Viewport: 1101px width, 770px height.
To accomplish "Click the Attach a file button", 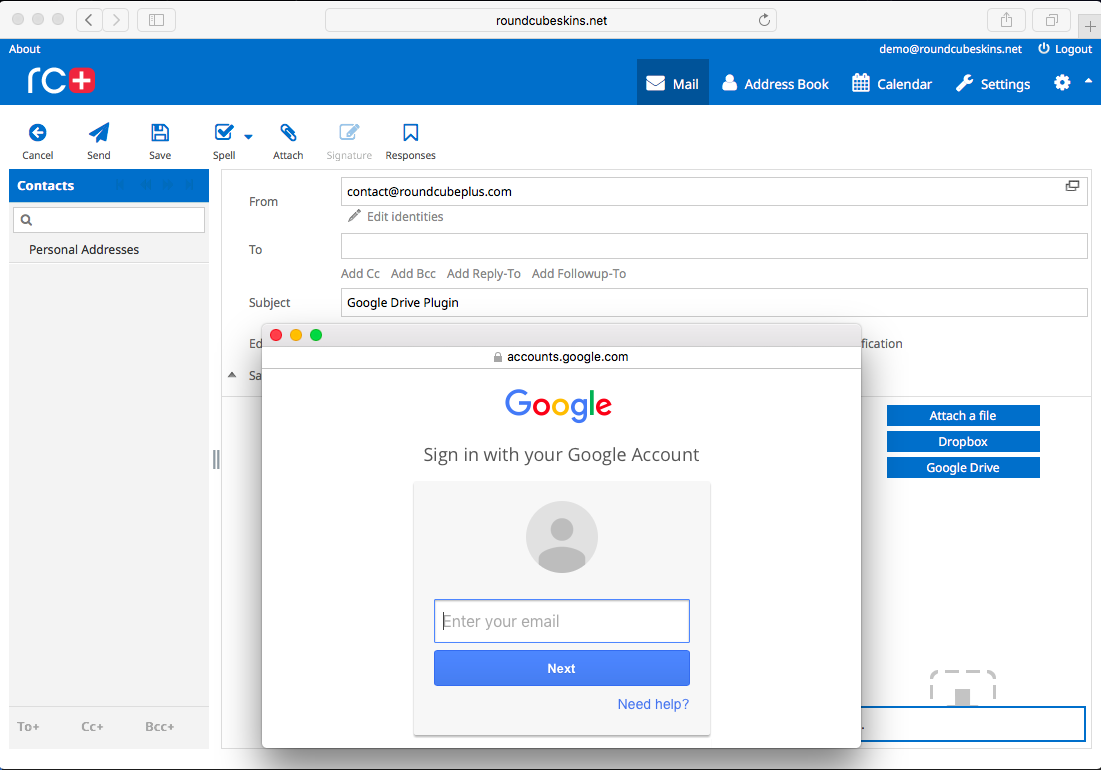I will [x=963, y=416].
